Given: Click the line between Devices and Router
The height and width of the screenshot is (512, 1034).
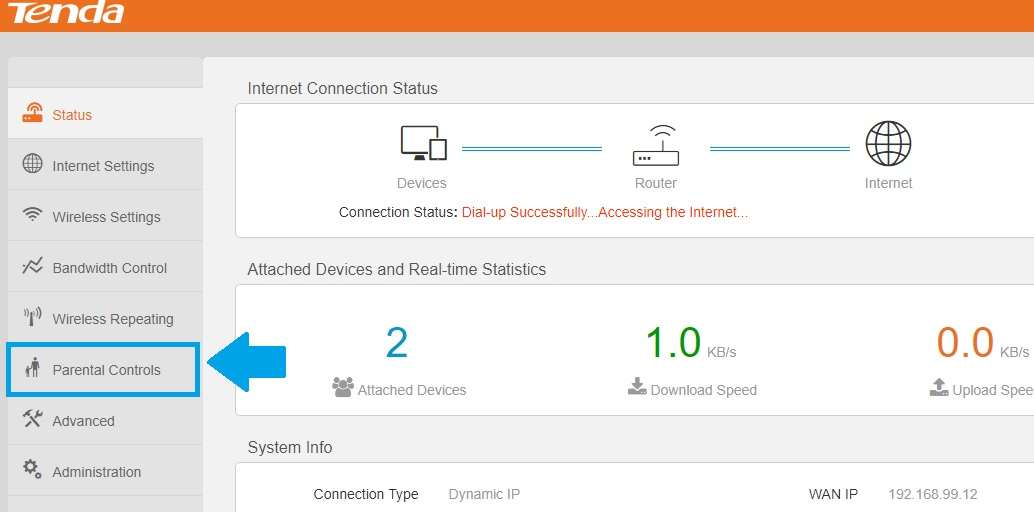Looking at the screenshot, I should click(532, 149).
